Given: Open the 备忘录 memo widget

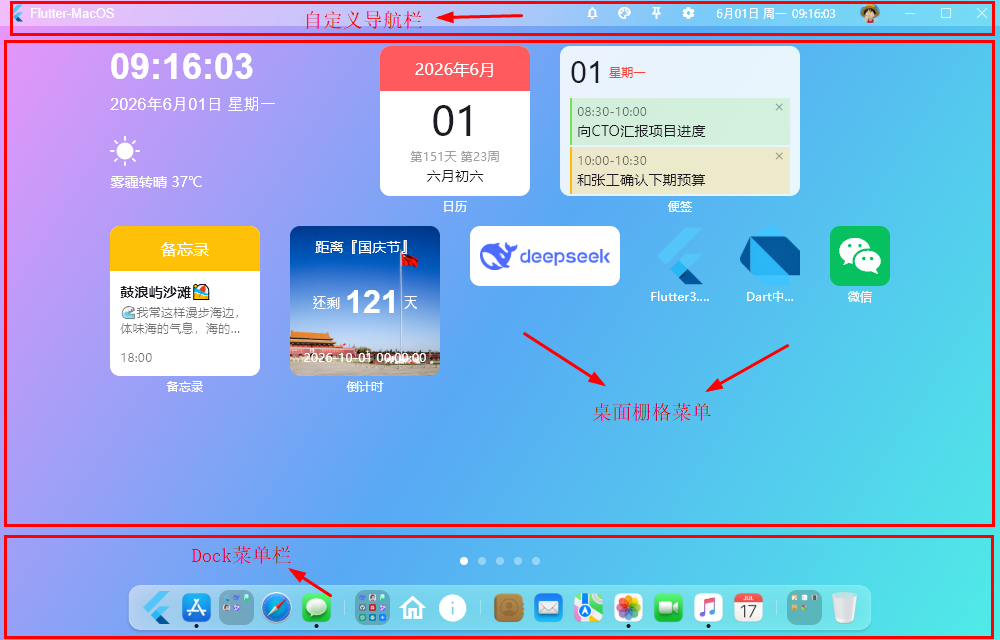Looking at the screenshot, I should (185, 301).
